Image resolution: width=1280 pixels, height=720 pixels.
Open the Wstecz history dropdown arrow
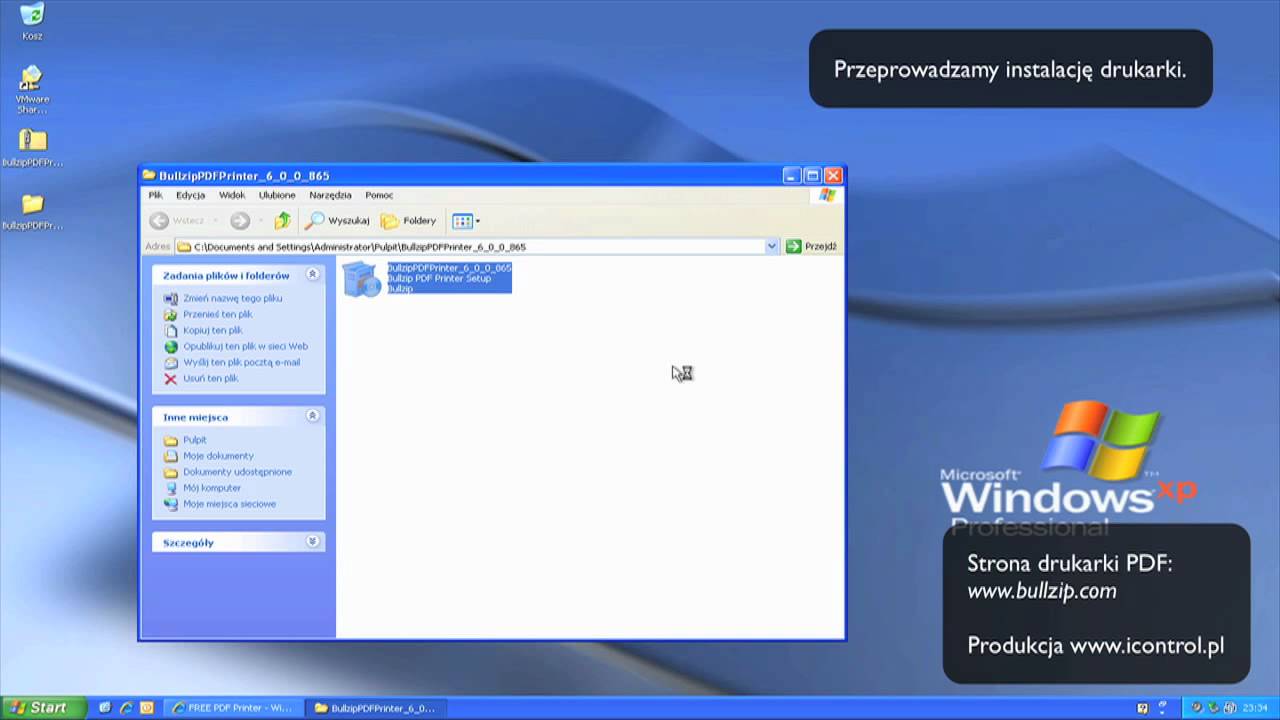coord(215,221)
